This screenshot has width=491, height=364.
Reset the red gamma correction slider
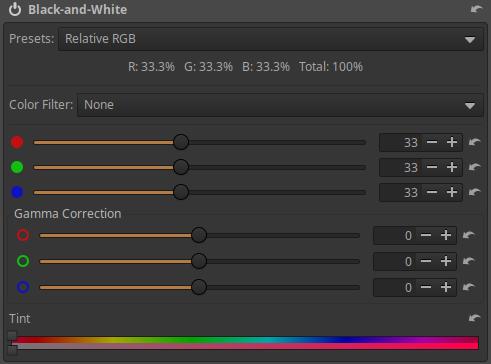tap(469, 235)
